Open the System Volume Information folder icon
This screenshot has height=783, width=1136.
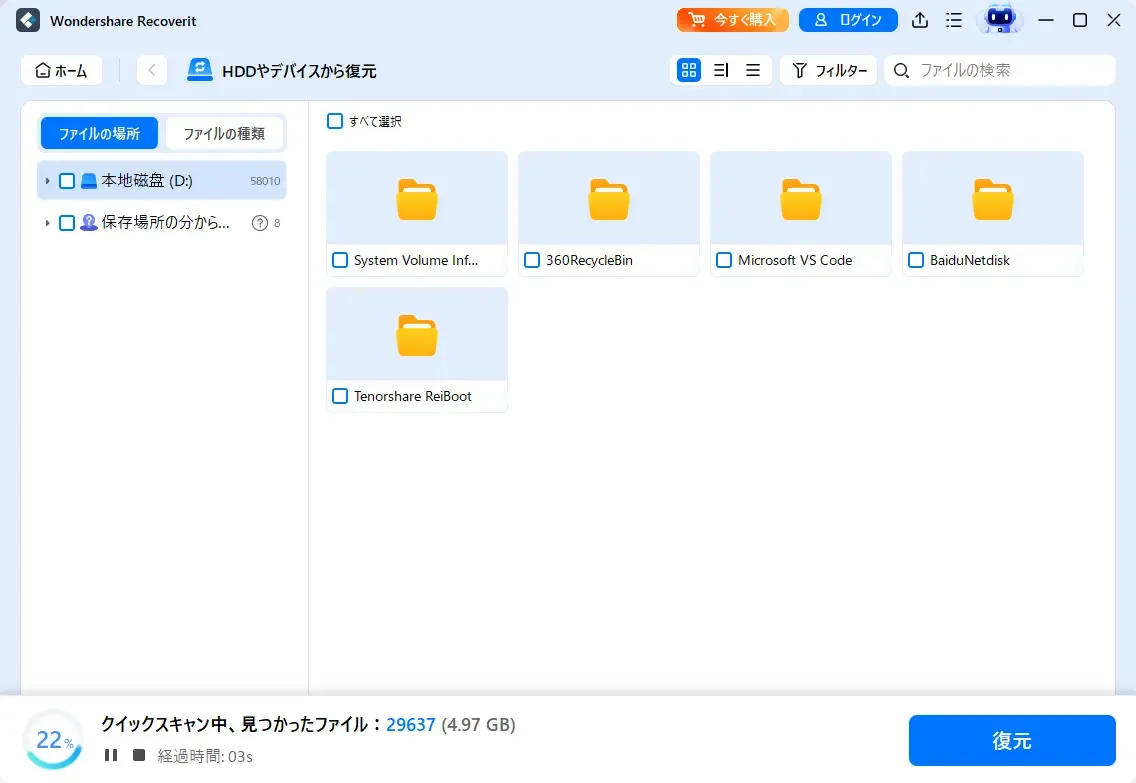(x=417, y=199)
